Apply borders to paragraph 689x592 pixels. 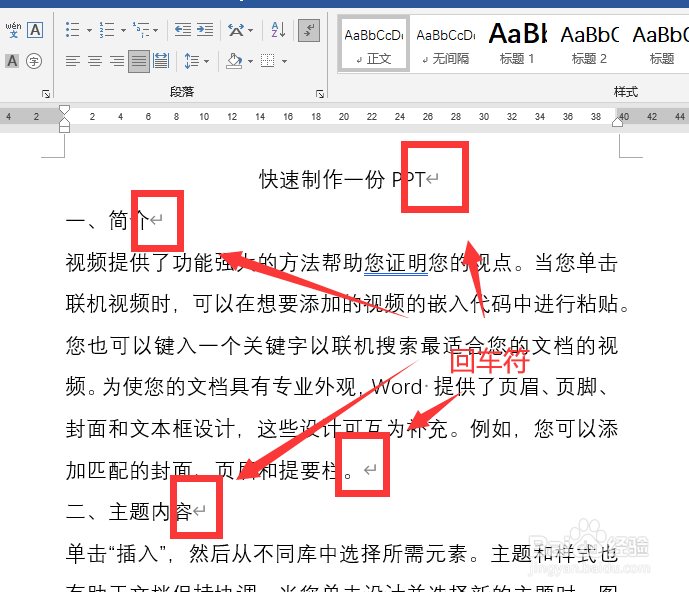coord(268,61)
